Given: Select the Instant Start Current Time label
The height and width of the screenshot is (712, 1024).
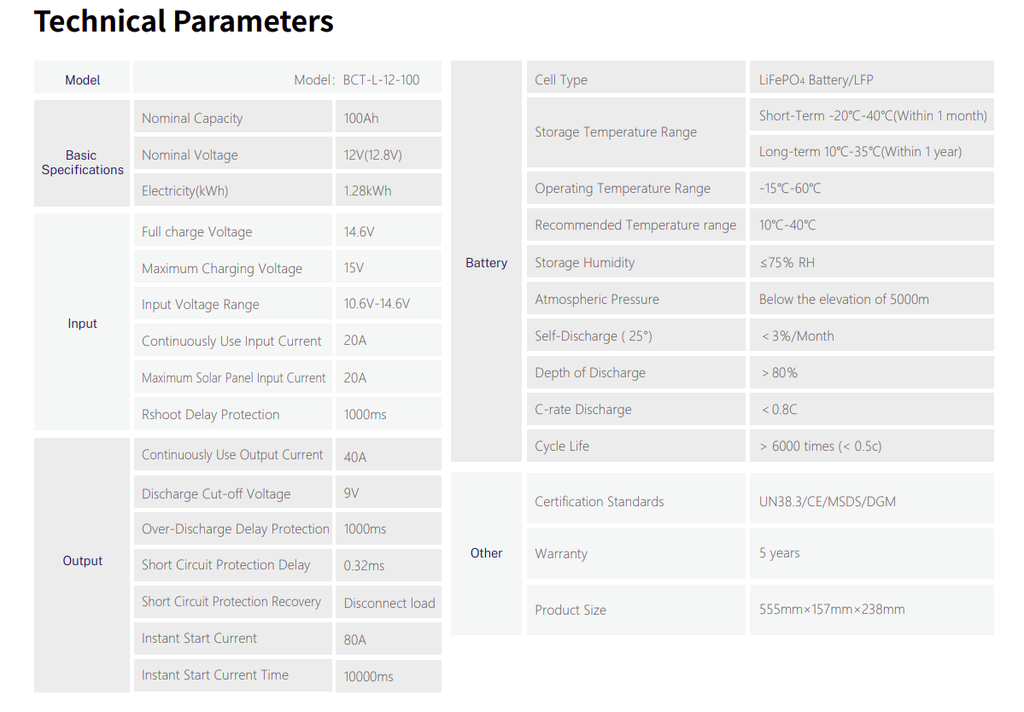Looking at the screenshot, I should coord(215,675).
